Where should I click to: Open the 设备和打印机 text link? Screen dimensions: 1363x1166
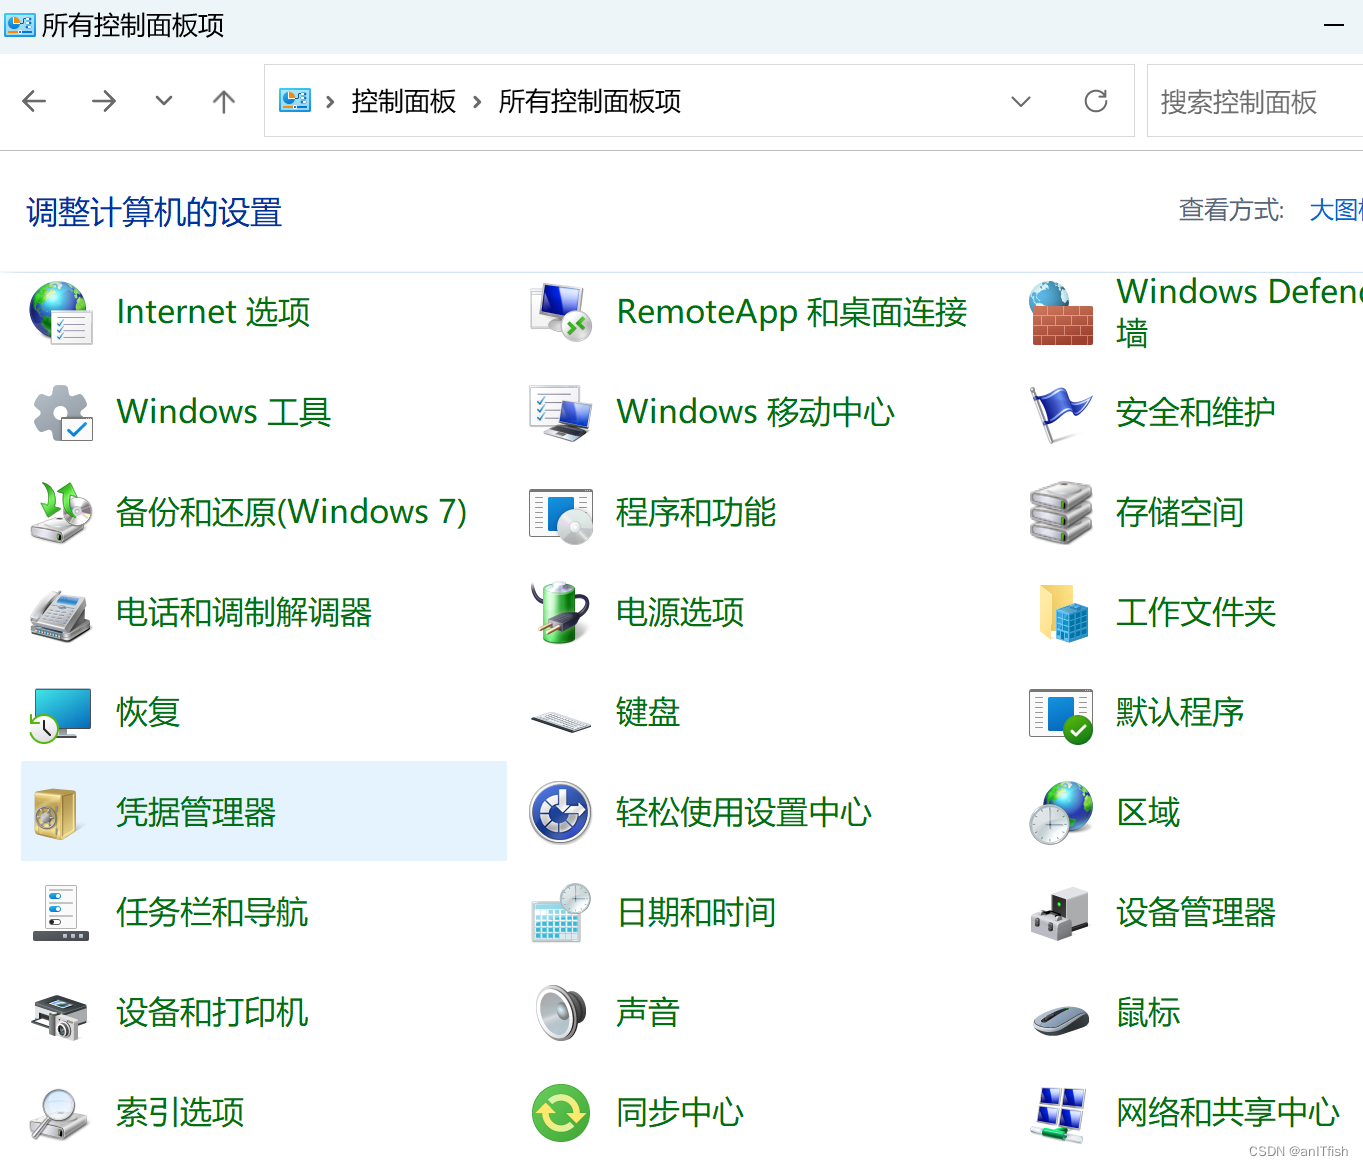[x=212, y=1012]
